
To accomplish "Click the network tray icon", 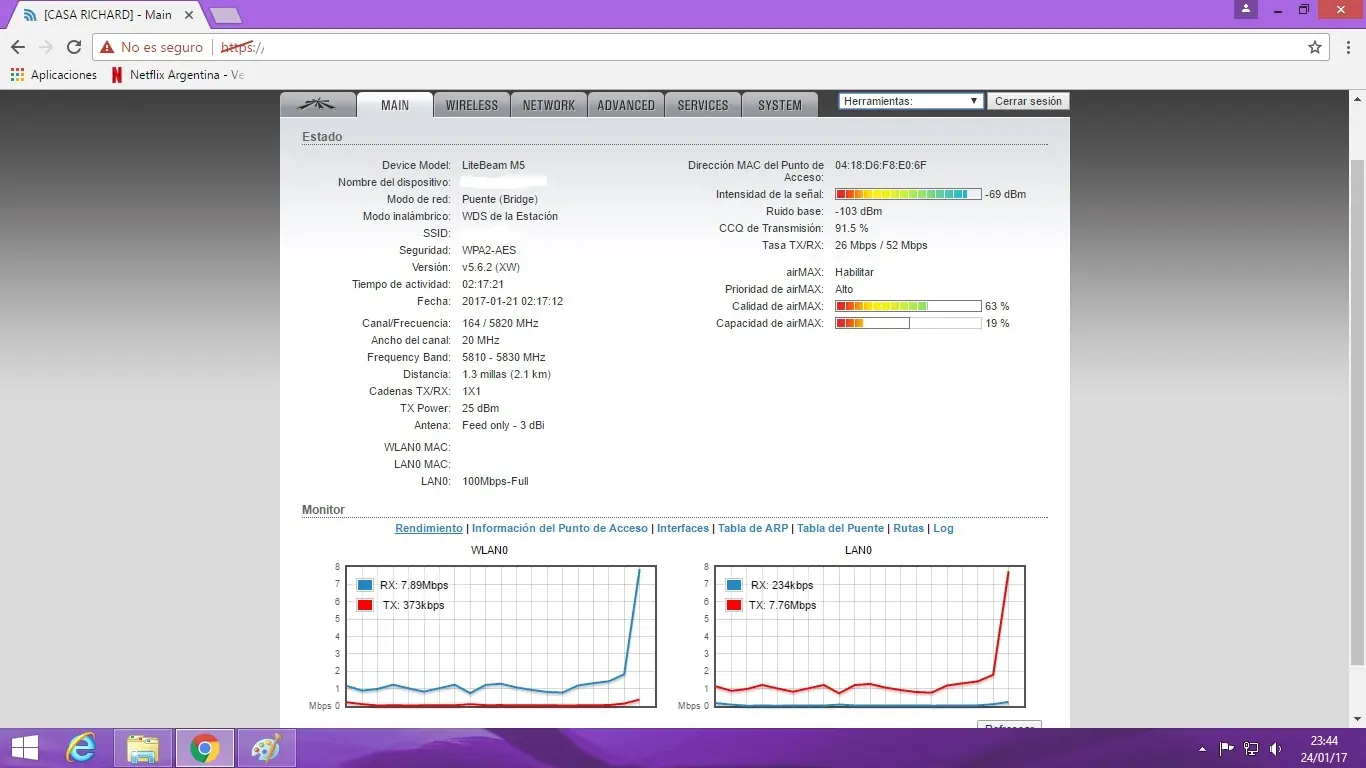I will (x=1251, y=748).
